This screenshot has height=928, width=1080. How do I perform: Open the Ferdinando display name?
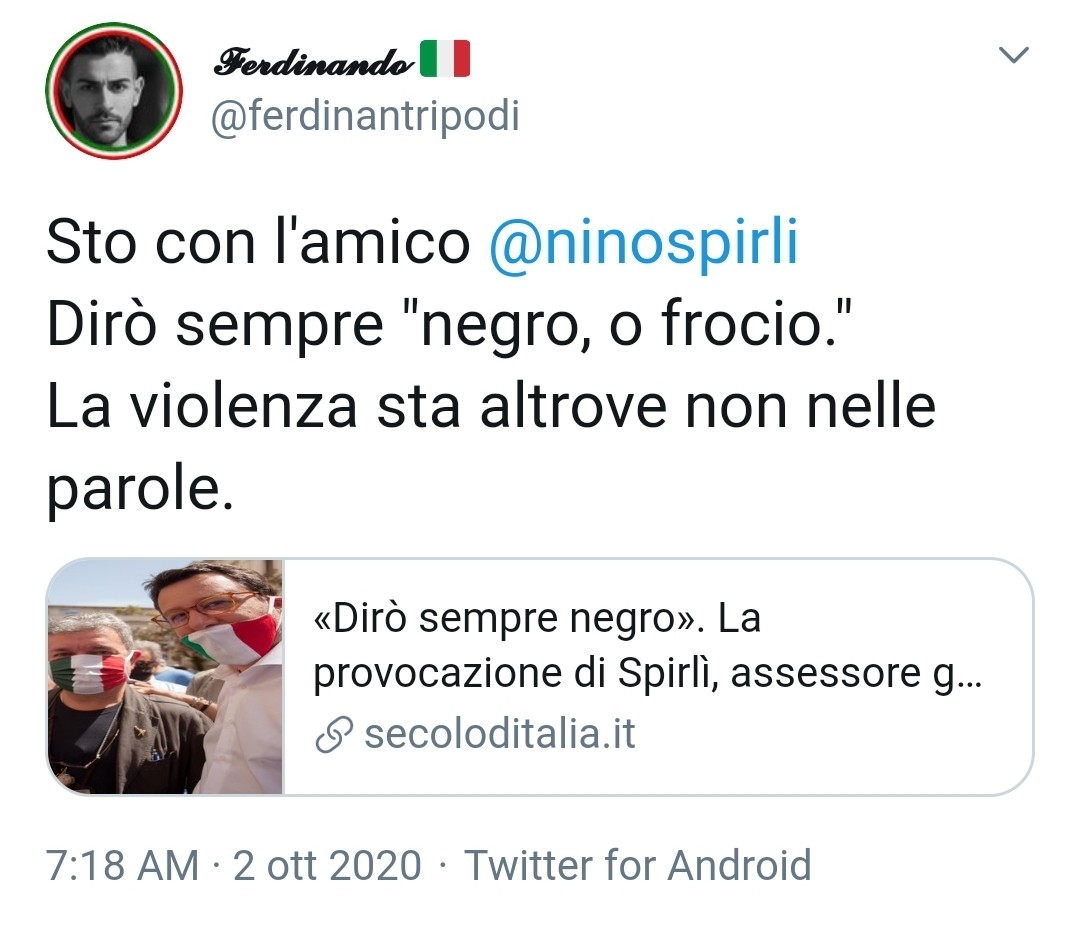(x=313, y=61)
